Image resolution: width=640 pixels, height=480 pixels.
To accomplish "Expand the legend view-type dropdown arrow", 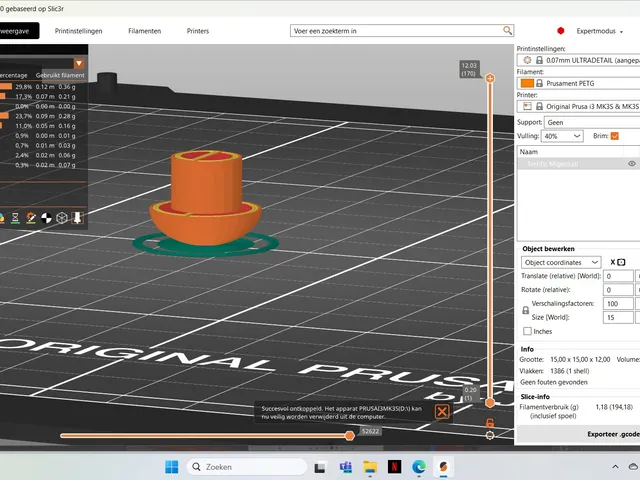I will click(79, 63).
